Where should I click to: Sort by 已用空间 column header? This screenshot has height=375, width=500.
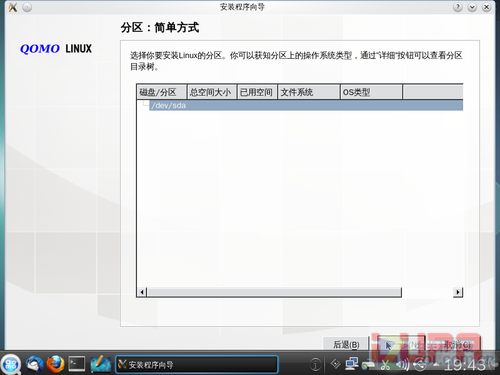click(257, 92)
